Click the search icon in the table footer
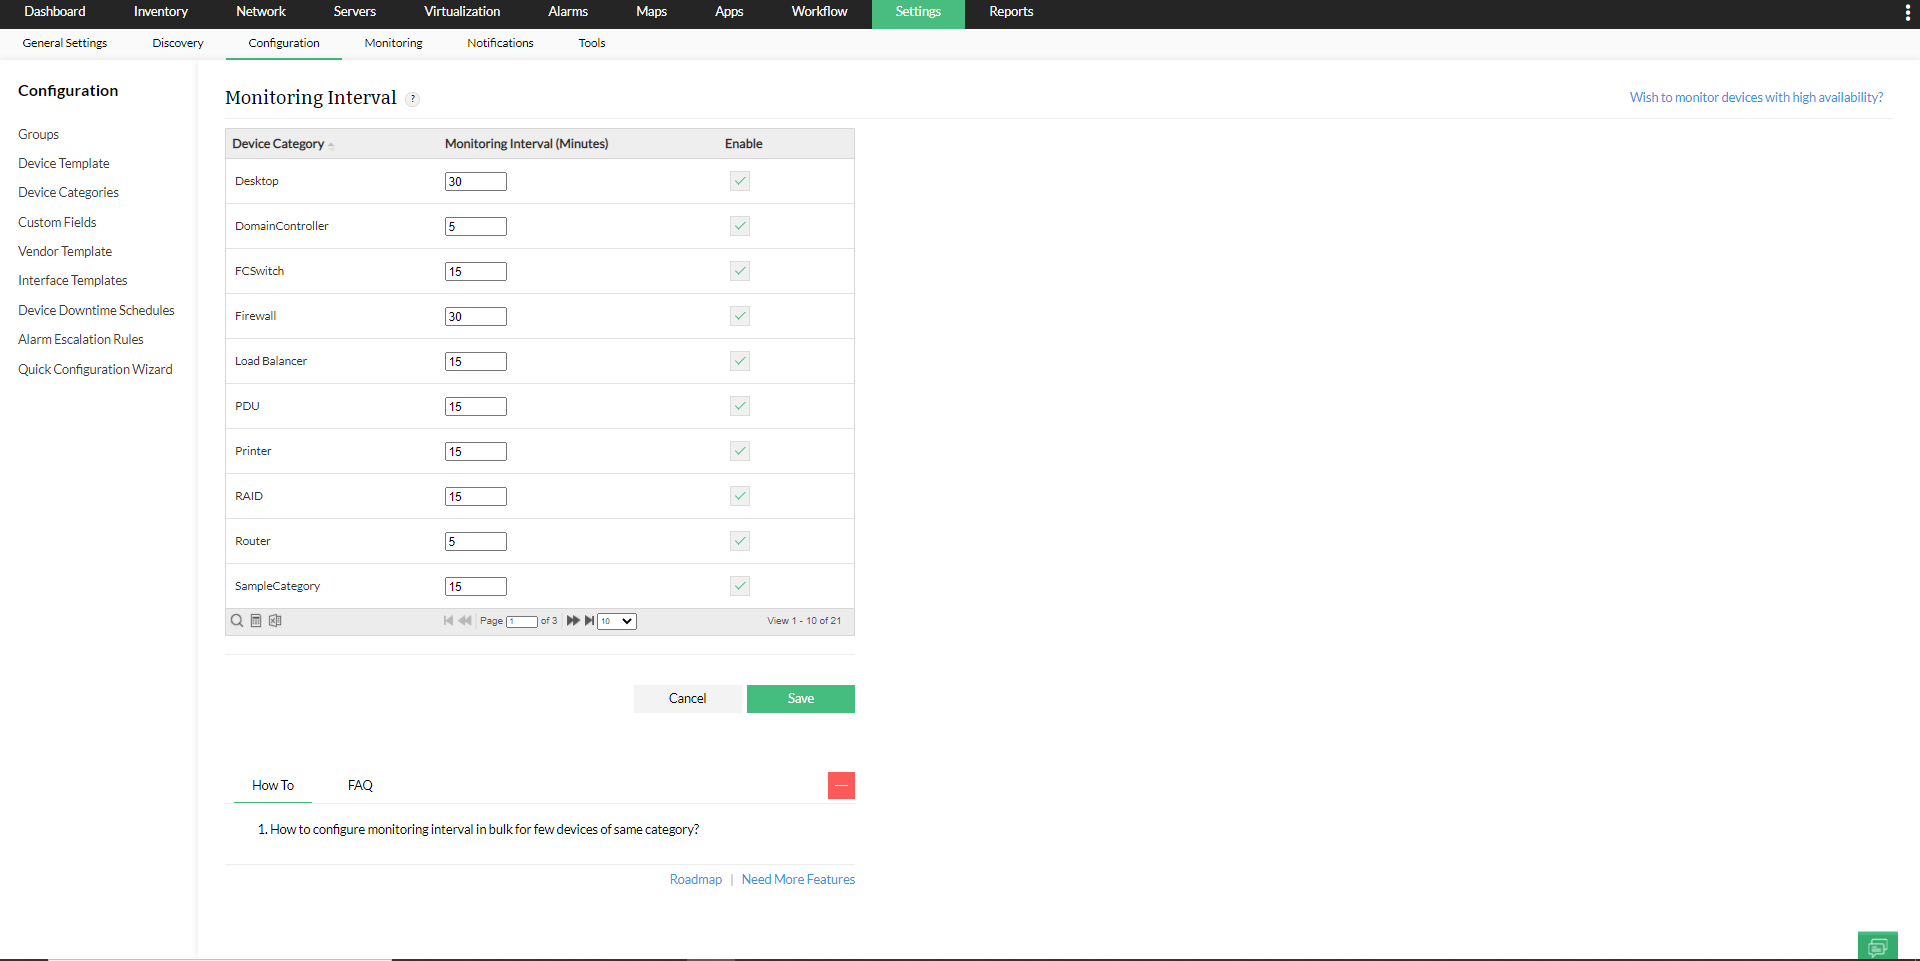1920x961 pixels. point(237,620)
